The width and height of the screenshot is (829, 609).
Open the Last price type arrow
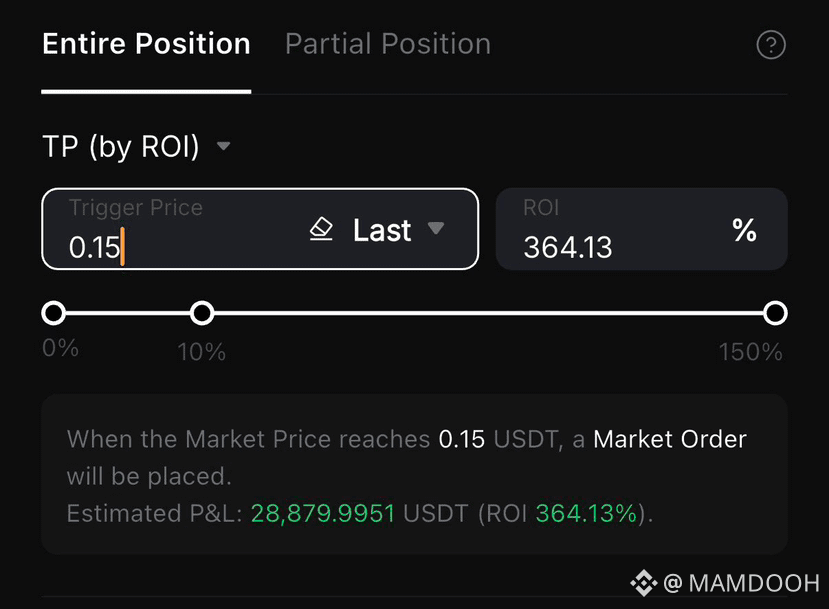(436, 228)
